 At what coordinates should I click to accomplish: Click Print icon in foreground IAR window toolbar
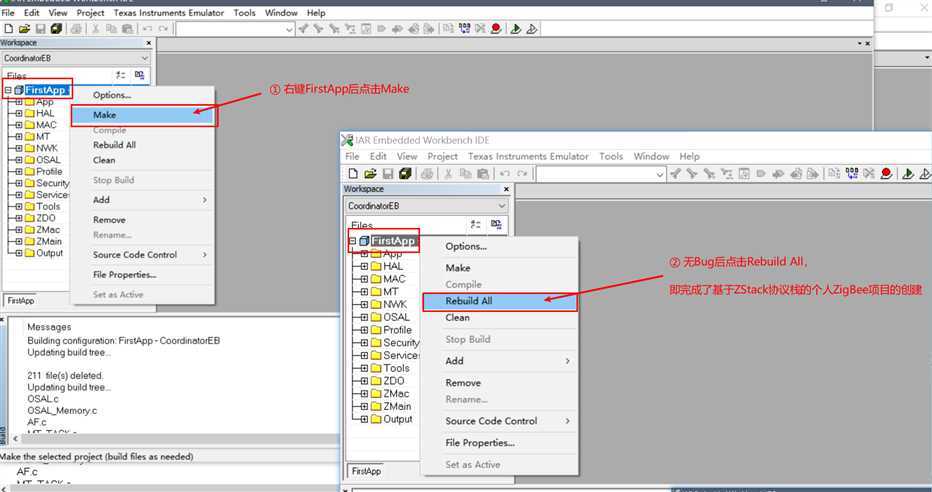pos(427,174)
